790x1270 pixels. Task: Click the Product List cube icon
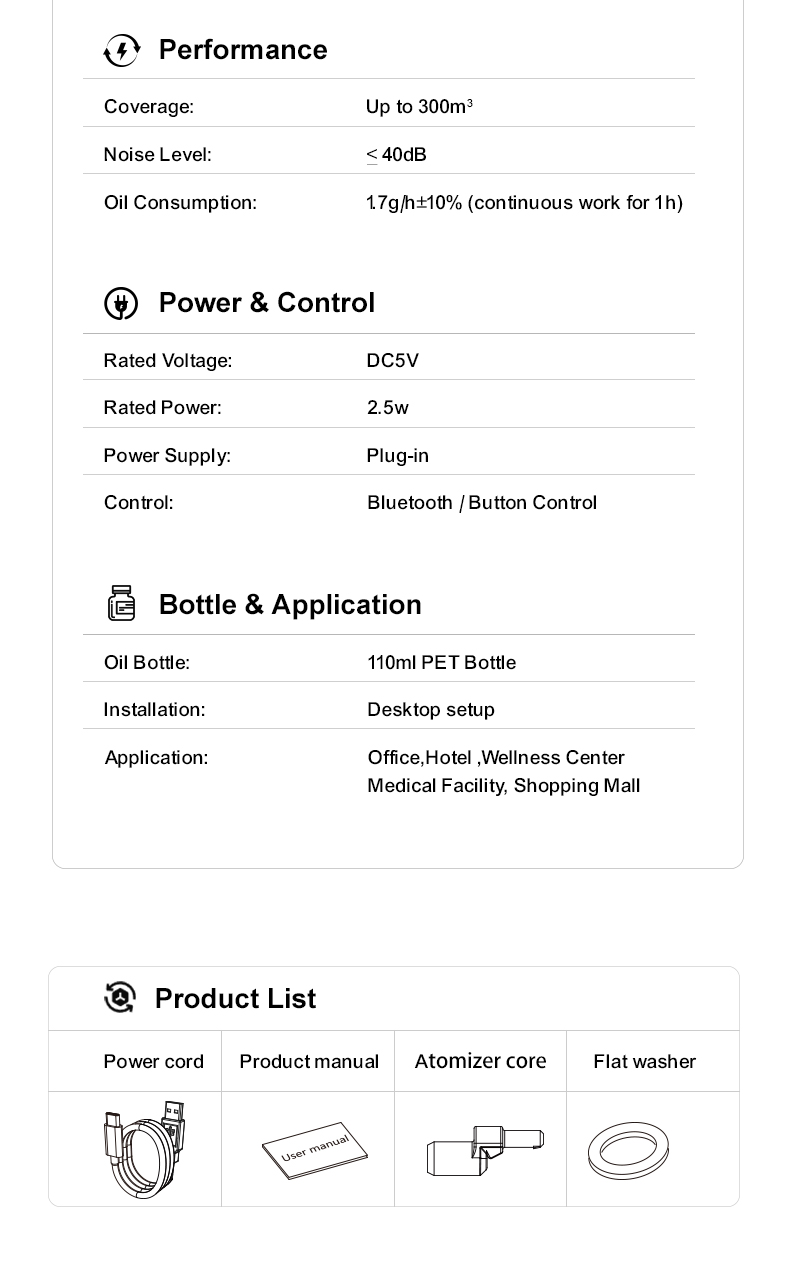[120, 997]
